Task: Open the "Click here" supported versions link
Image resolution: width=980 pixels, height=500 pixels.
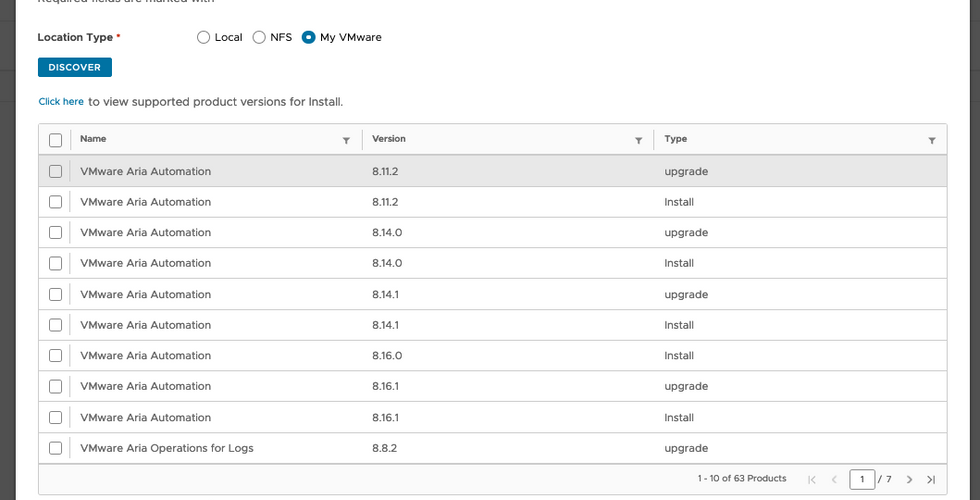Action: coord(61,102)
